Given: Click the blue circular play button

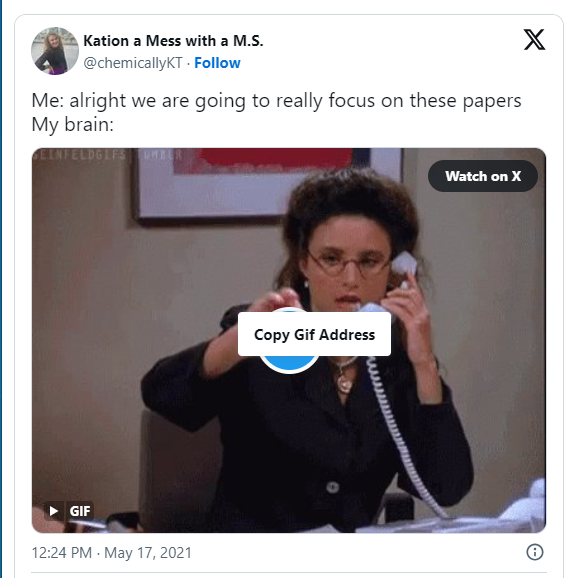Looking at the screenshot, I should 289,364.
